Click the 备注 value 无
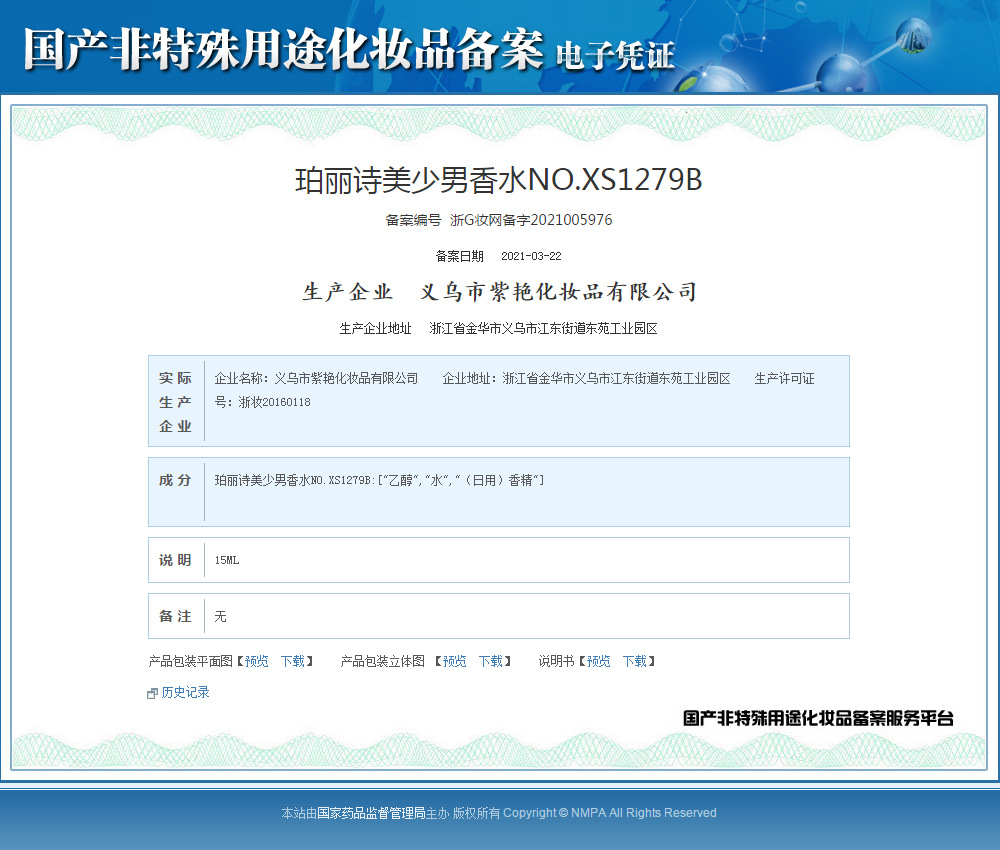The width and height of the screenshot is (1000, 850). click(220, 617)
